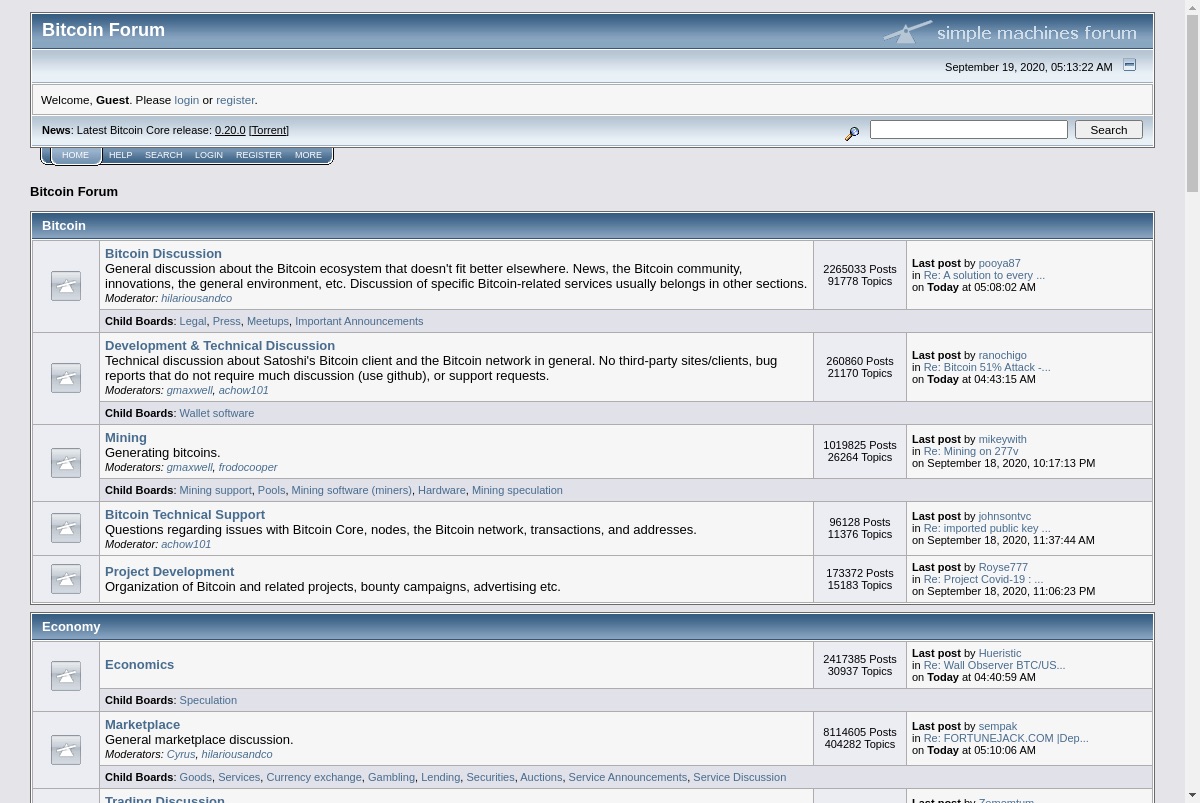Click the login link in welcome message

tap(186, 100)
